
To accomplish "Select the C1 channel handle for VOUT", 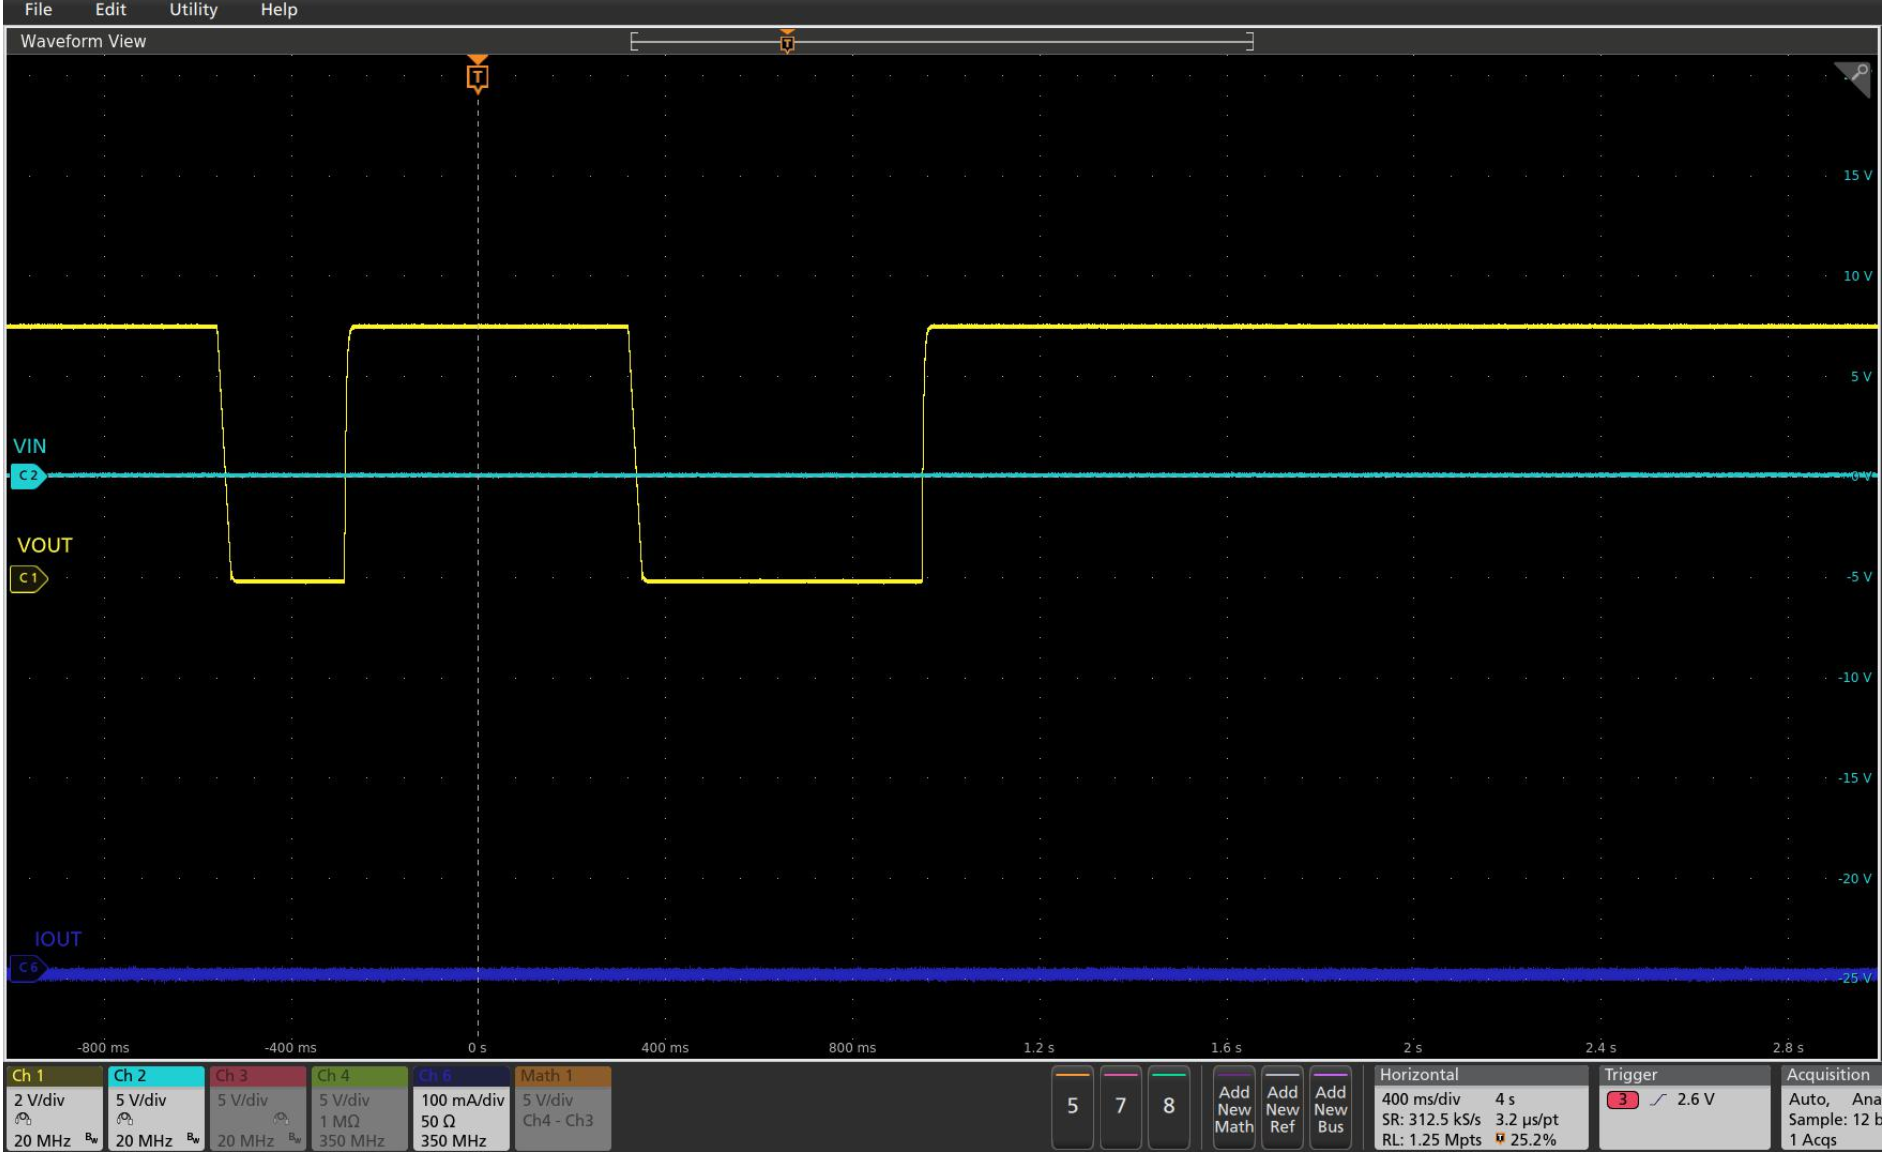I will (x=29, y=578).
